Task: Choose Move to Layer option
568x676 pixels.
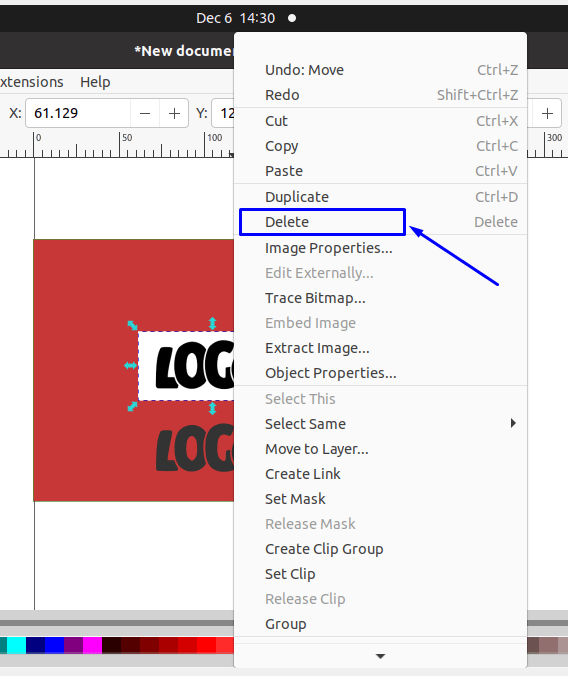Action: [x=380, y=449]
